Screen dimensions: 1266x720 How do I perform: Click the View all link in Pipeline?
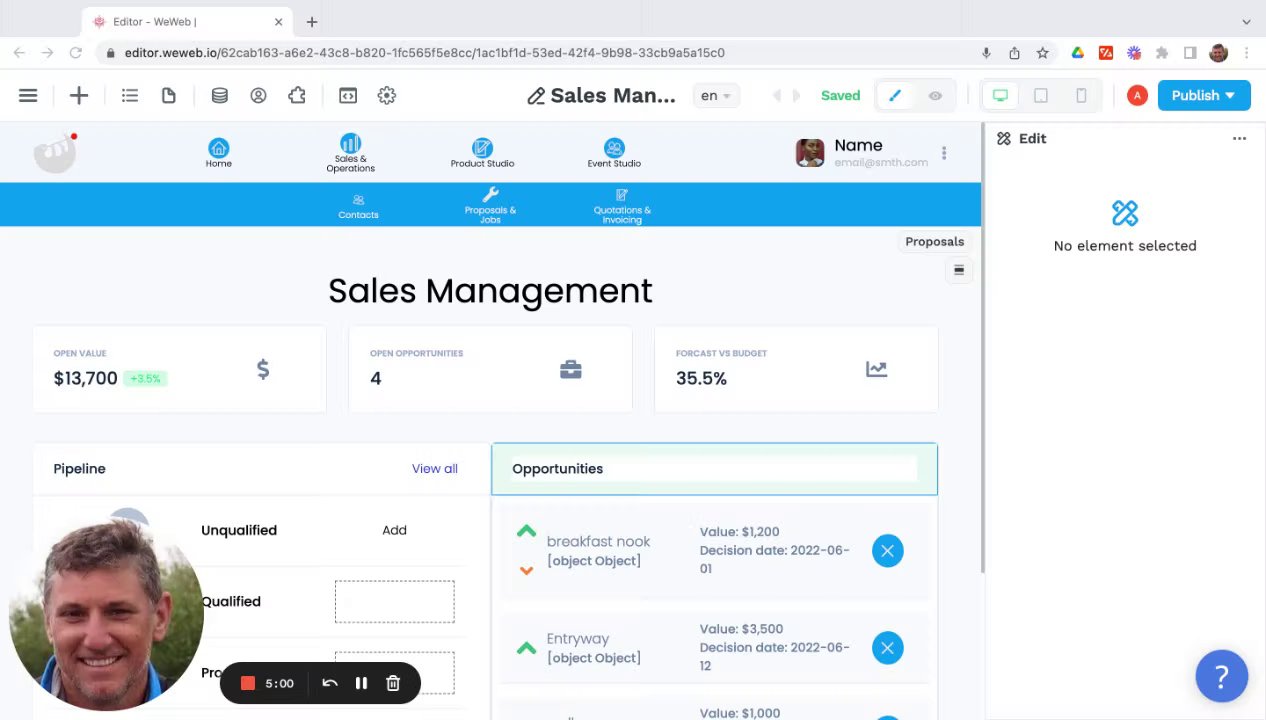point(435,469)
